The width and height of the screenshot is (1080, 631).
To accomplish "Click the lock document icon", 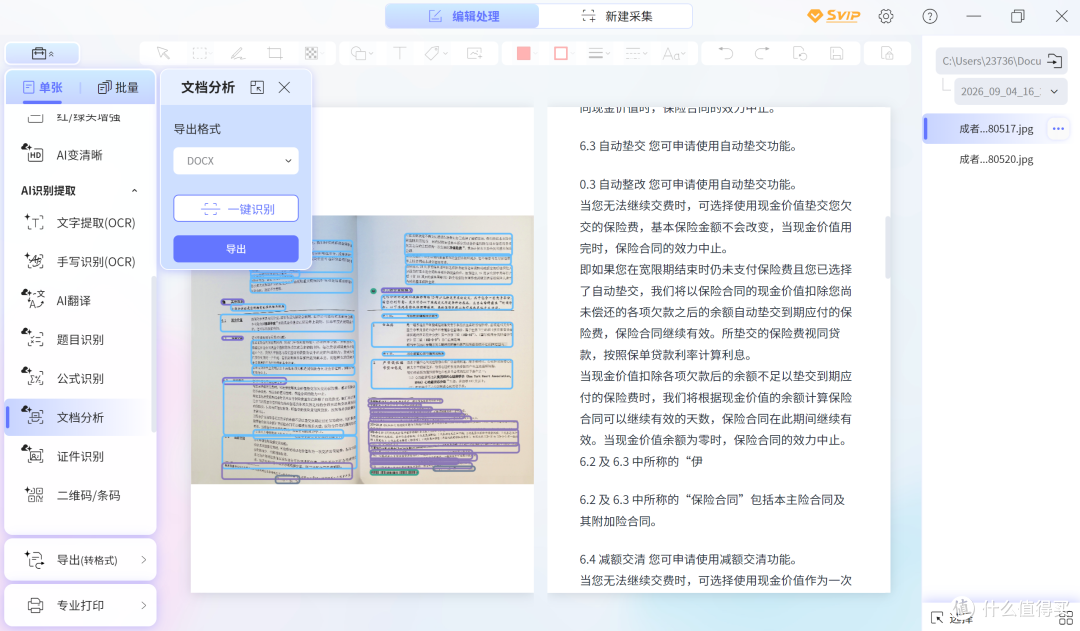I will tap(887, 53).
